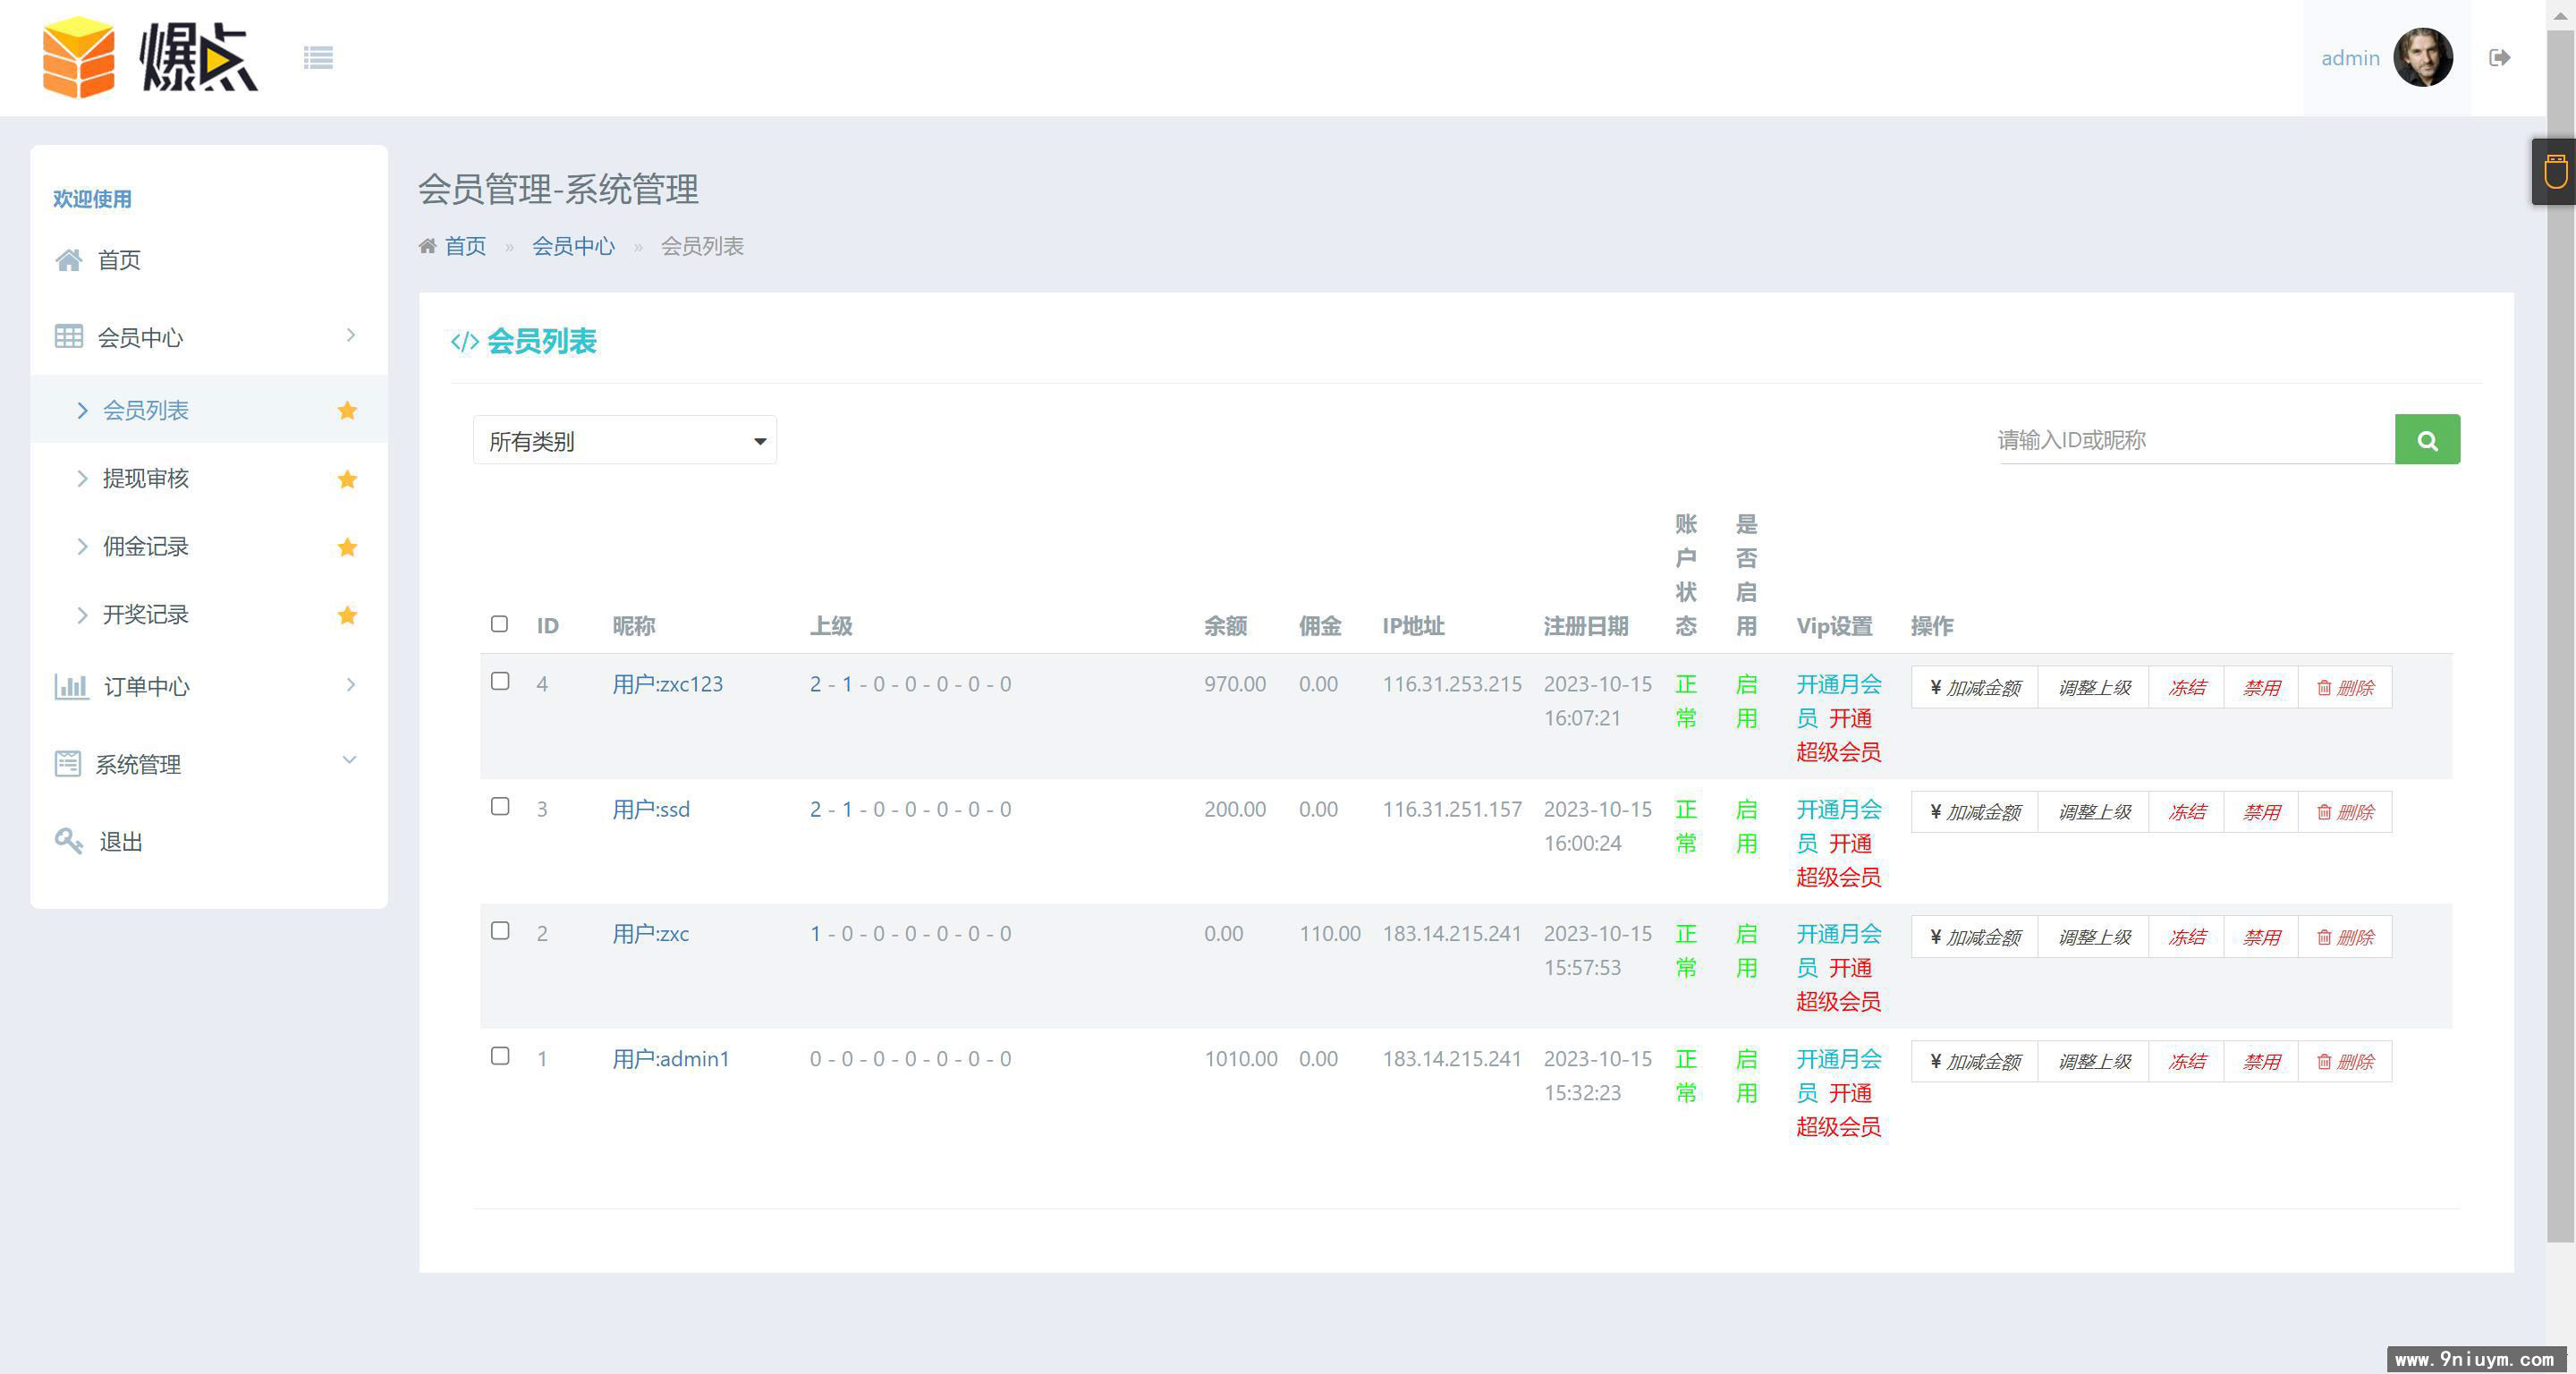Click balance value 1010.00

[x=1240, y=1059]
